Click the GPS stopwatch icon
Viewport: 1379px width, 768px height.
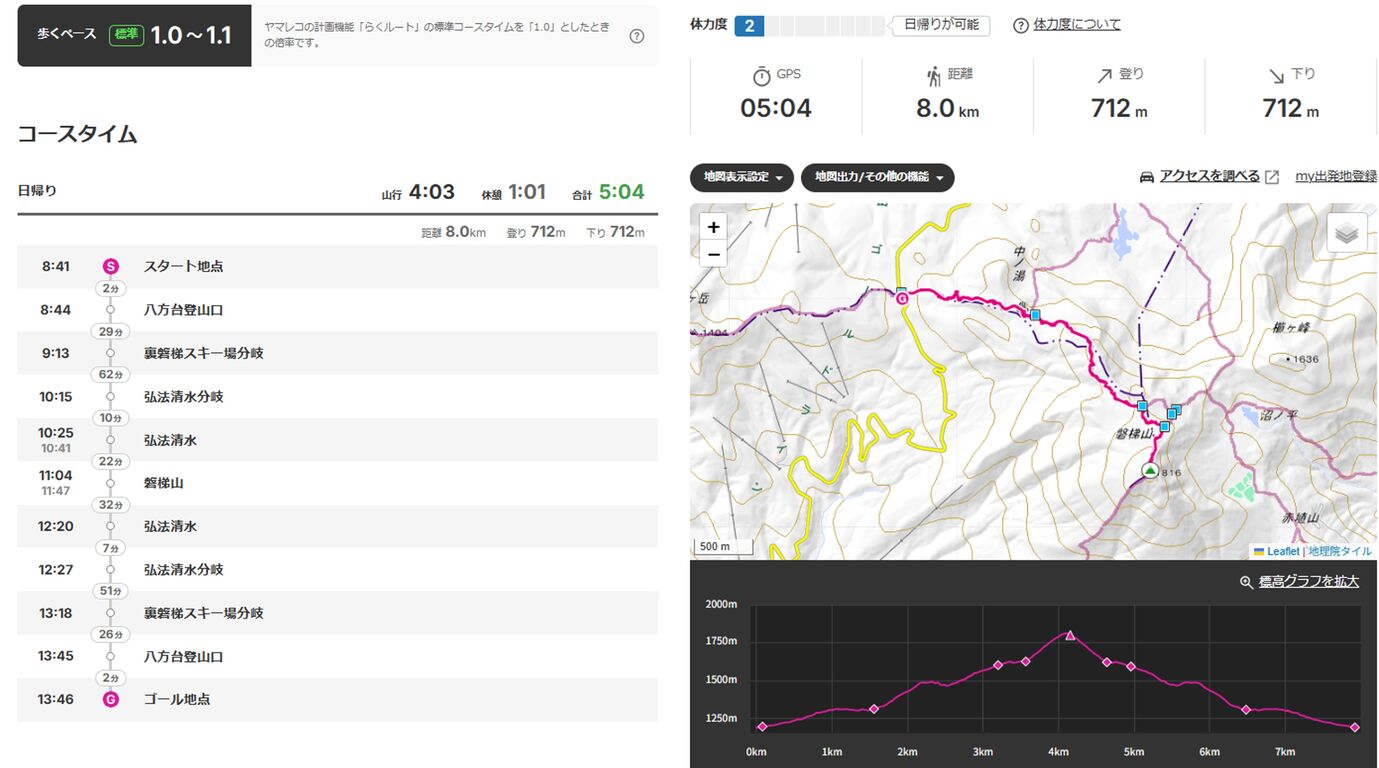click(762, 76)
